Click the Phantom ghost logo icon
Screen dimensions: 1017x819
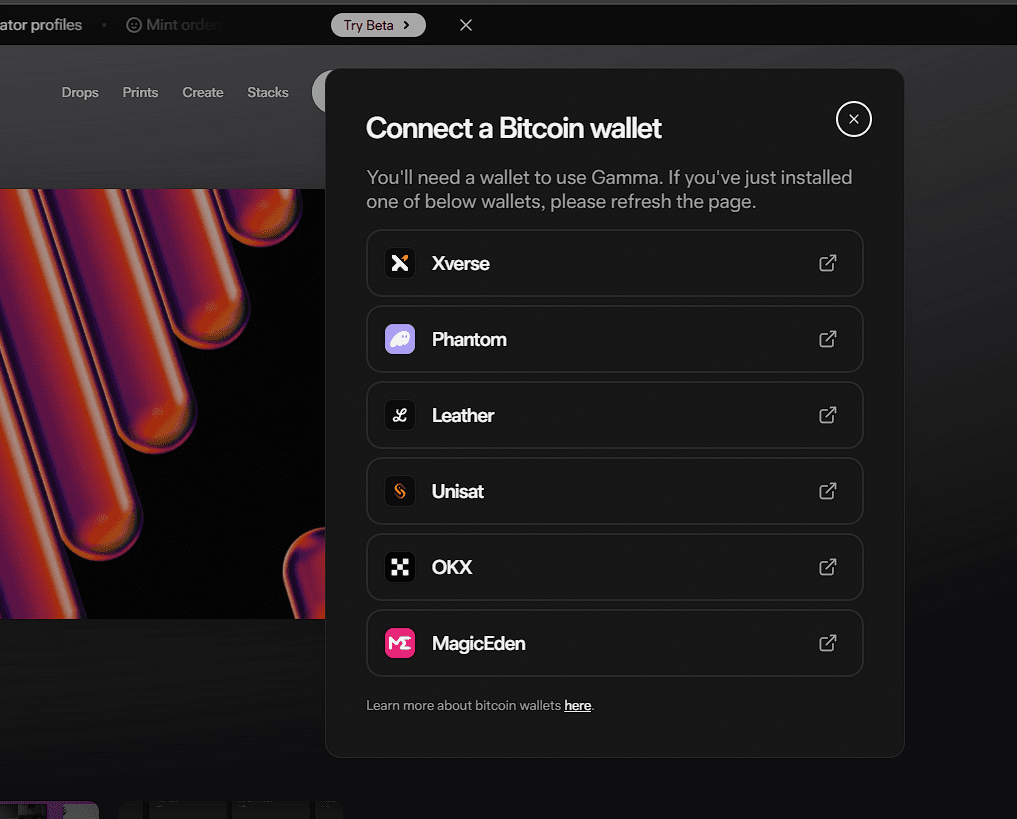point(400,339)
